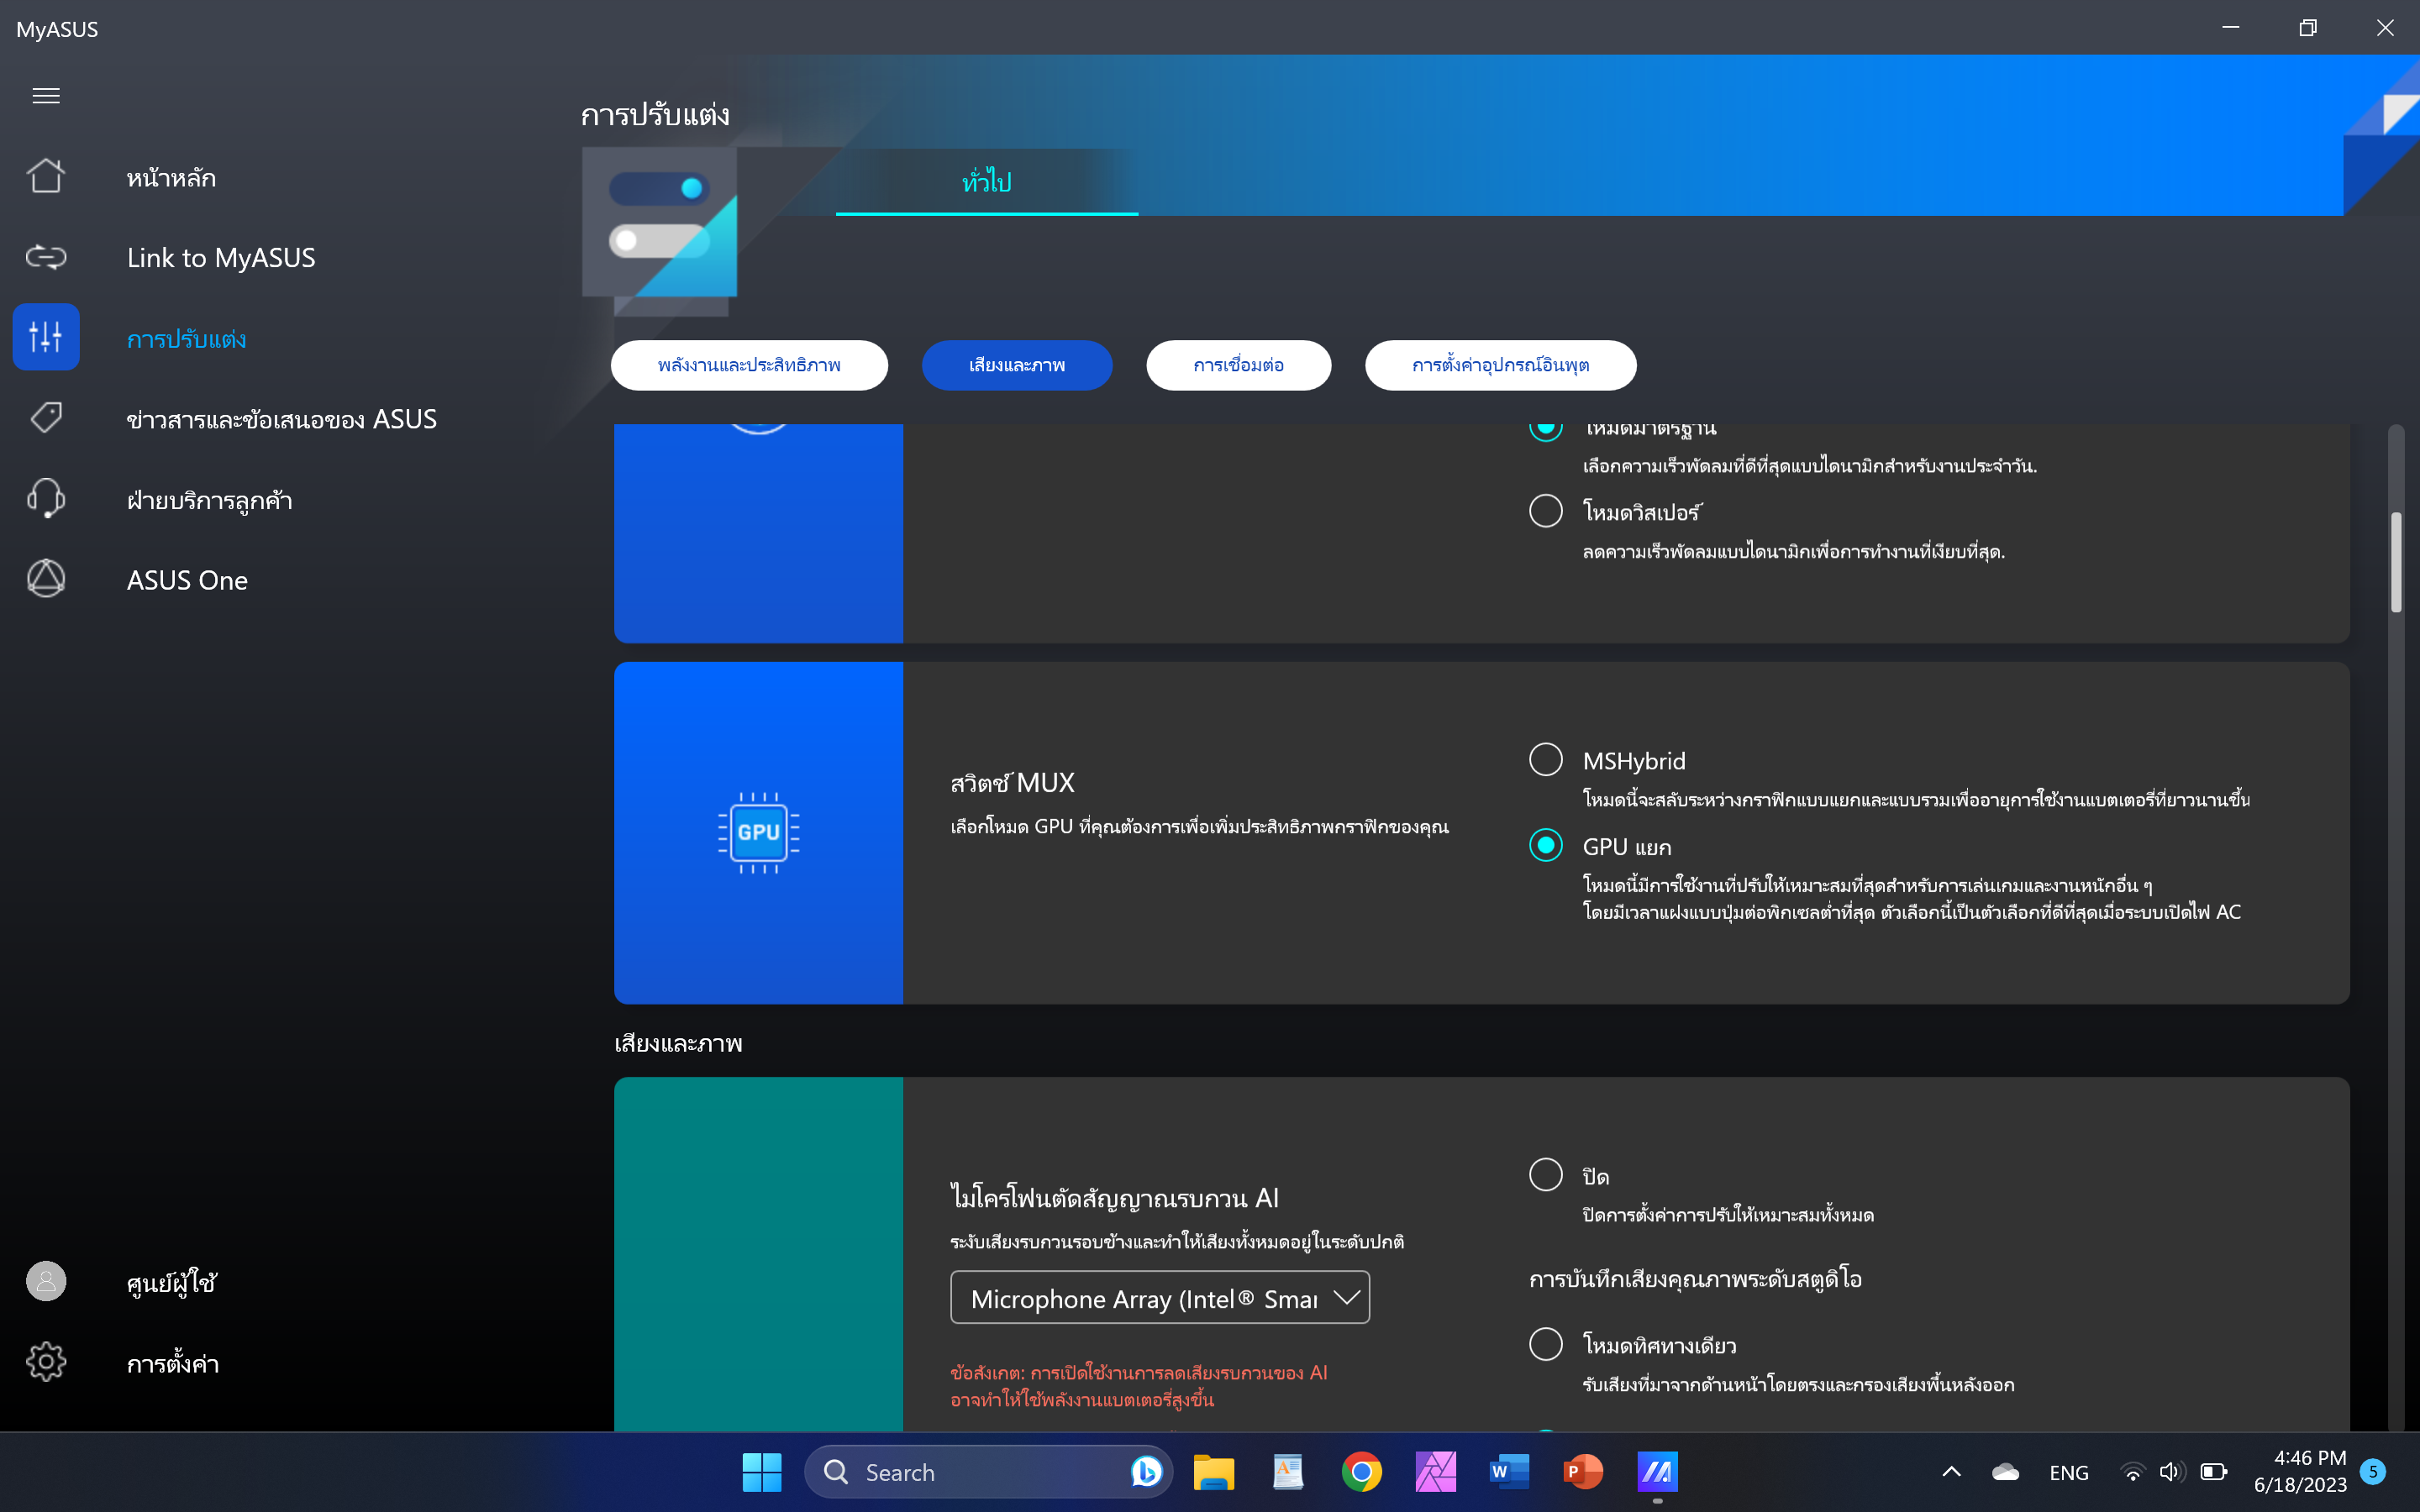Click the settings gear icon
The height and width of the screenshot is (1512, 2420).
coord(46,1362)
